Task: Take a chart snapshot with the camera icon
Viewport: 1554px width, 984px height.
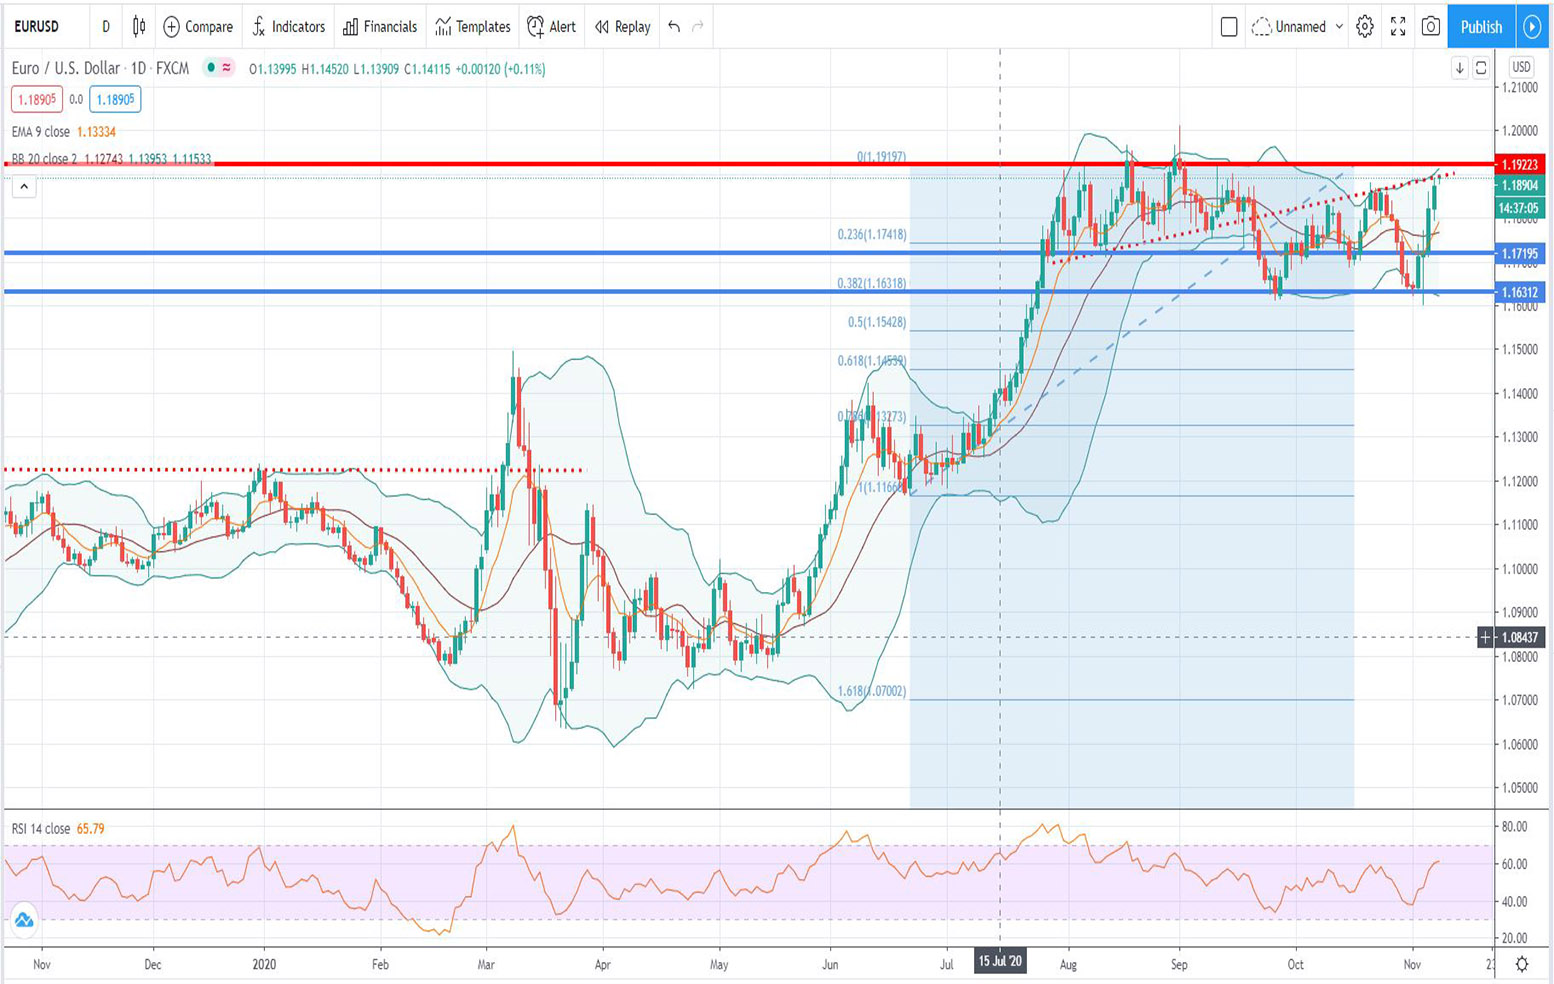Action: (1430, 27)
